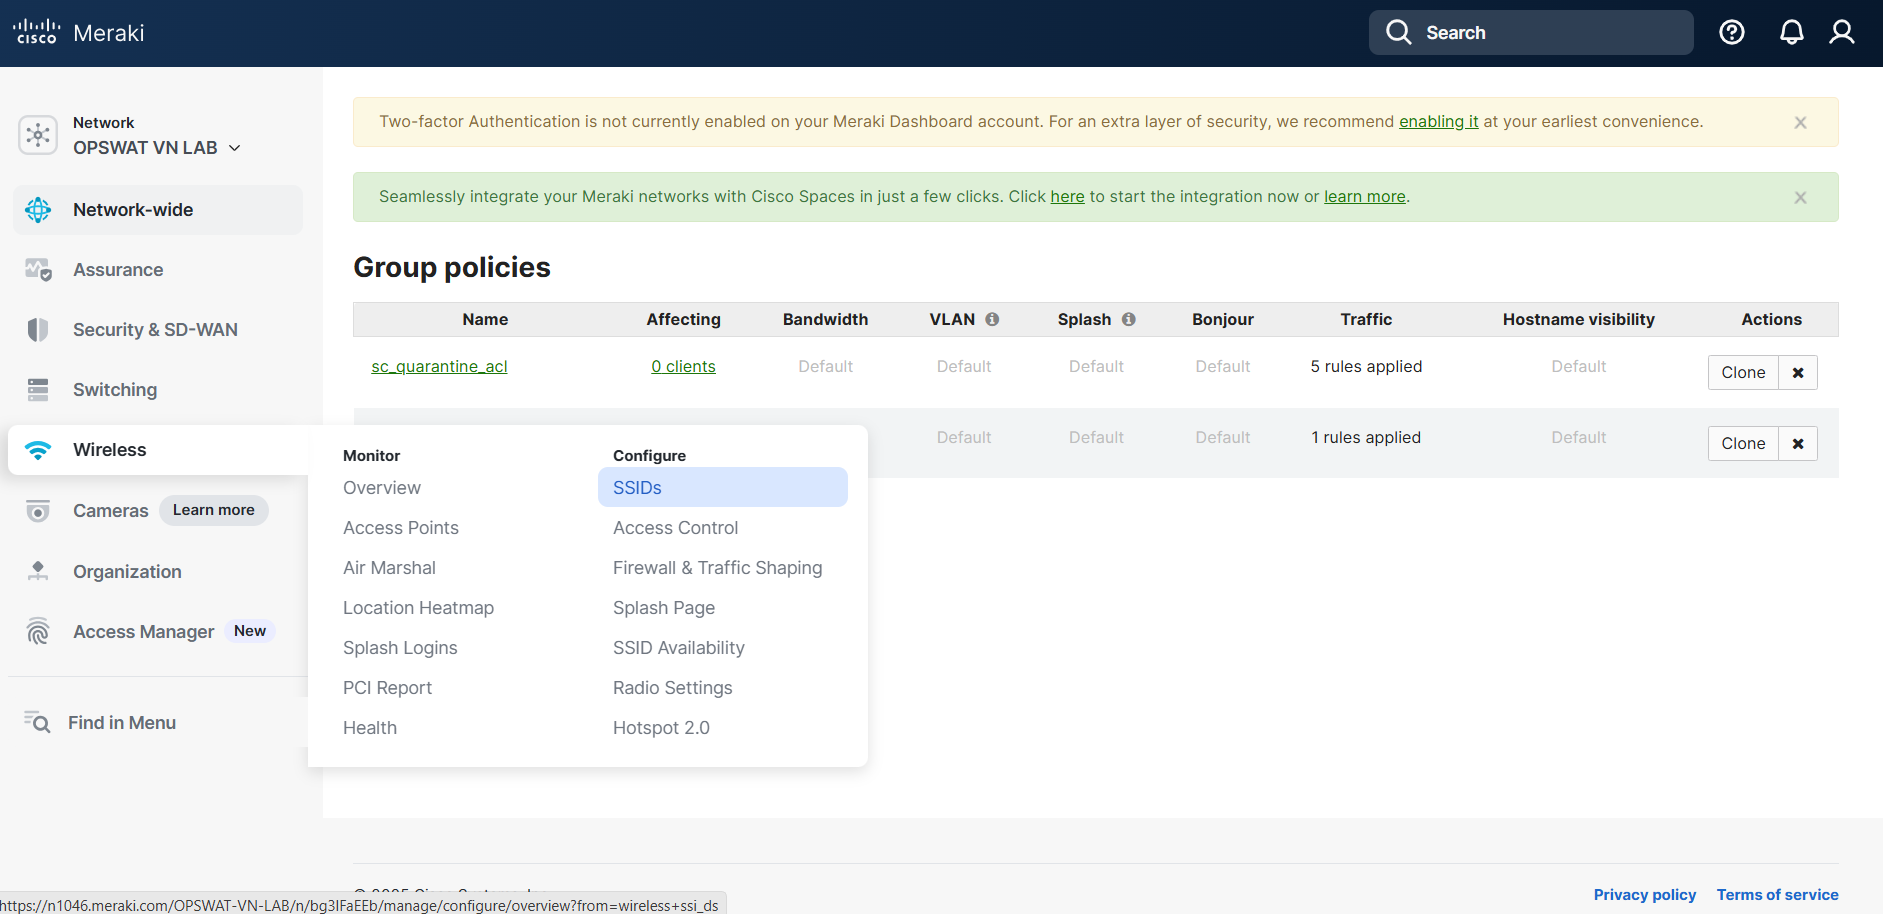The image size is (1883, 914).
Task: Open the Terms of service link
Action: pos(1777,894)
